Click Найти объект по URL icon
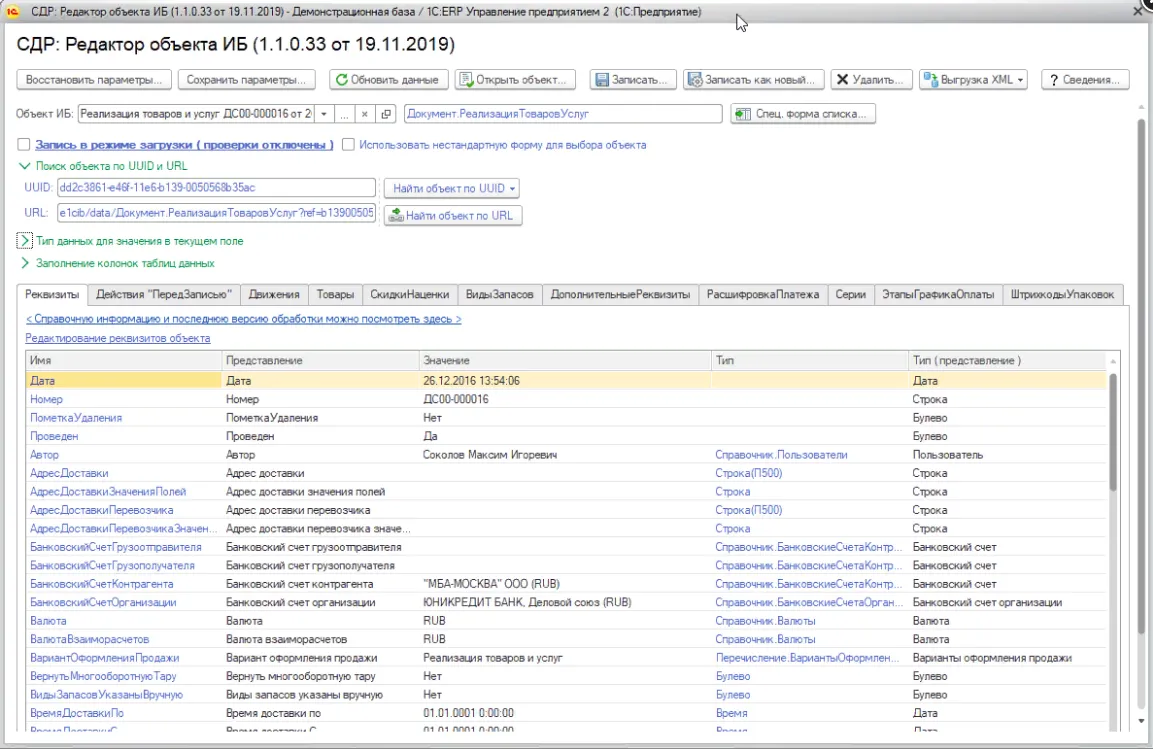This screenshot has width=1153, height=749. click(395, 215)
